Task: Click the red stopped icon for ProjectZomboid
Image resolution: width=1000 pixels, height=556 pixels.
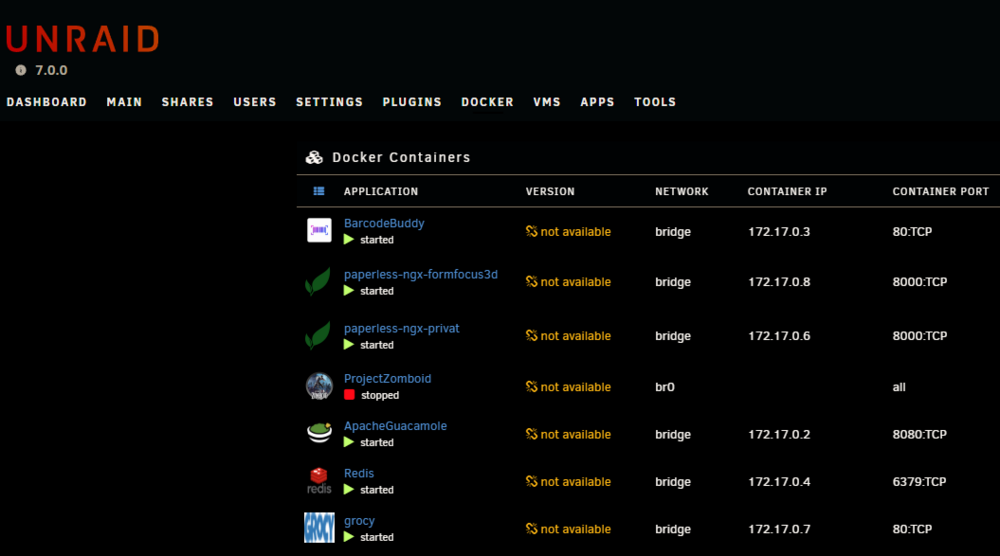Action: (x=349, y=395)
